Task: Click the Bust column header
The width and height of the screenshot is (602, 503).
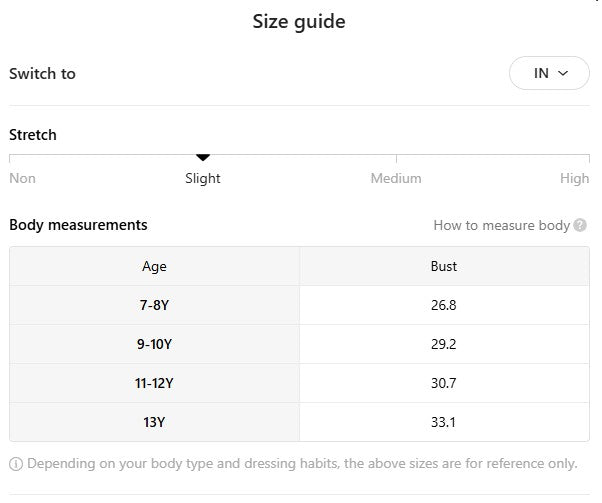Action: tap(444, 266)
